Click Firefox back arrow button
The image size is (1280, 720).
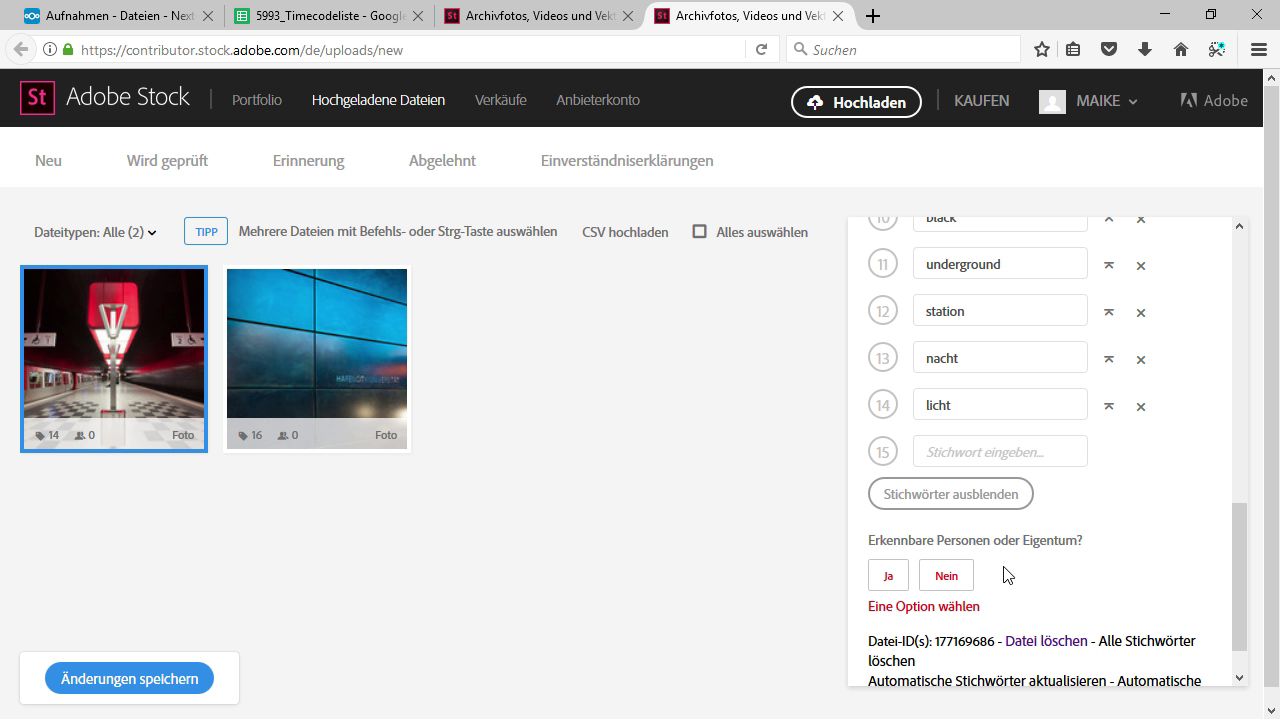pyautogui.click(x=21, y=49)
